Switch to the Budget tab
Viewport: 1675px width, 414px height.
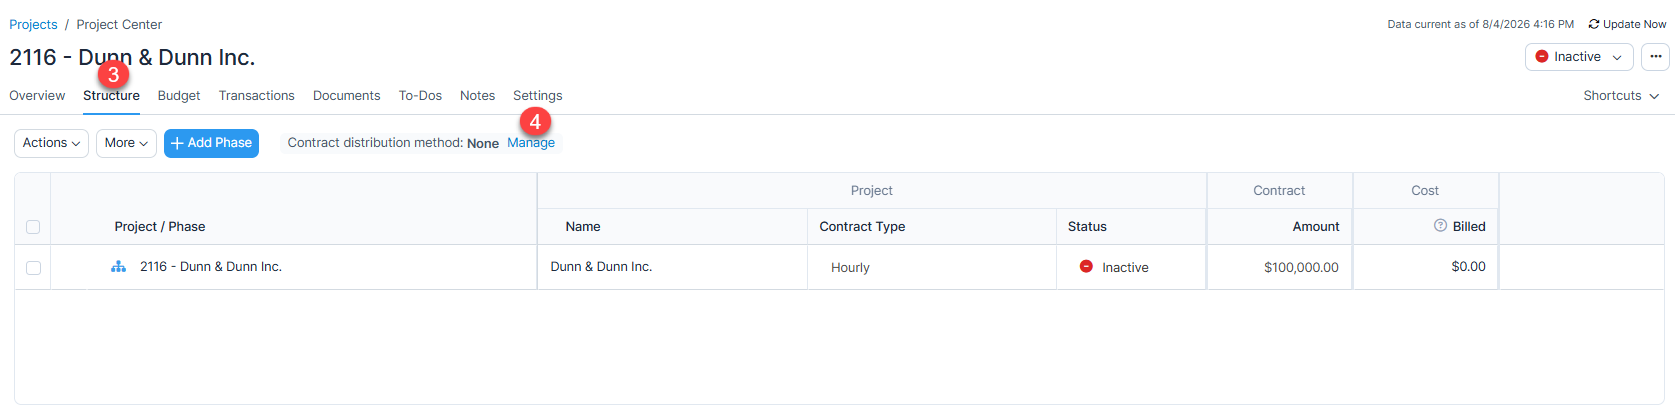[179, 96]
